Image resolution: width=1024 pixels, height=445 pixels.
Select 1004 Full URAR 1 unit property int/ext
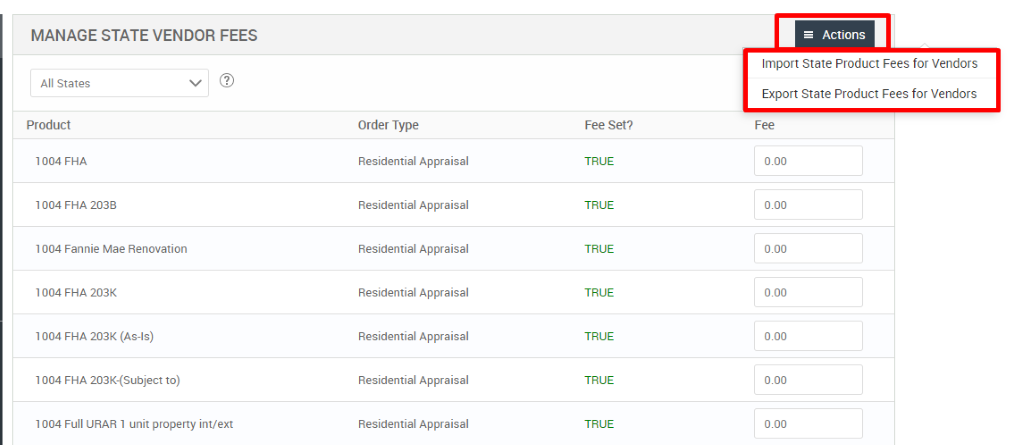pos(134,424)
